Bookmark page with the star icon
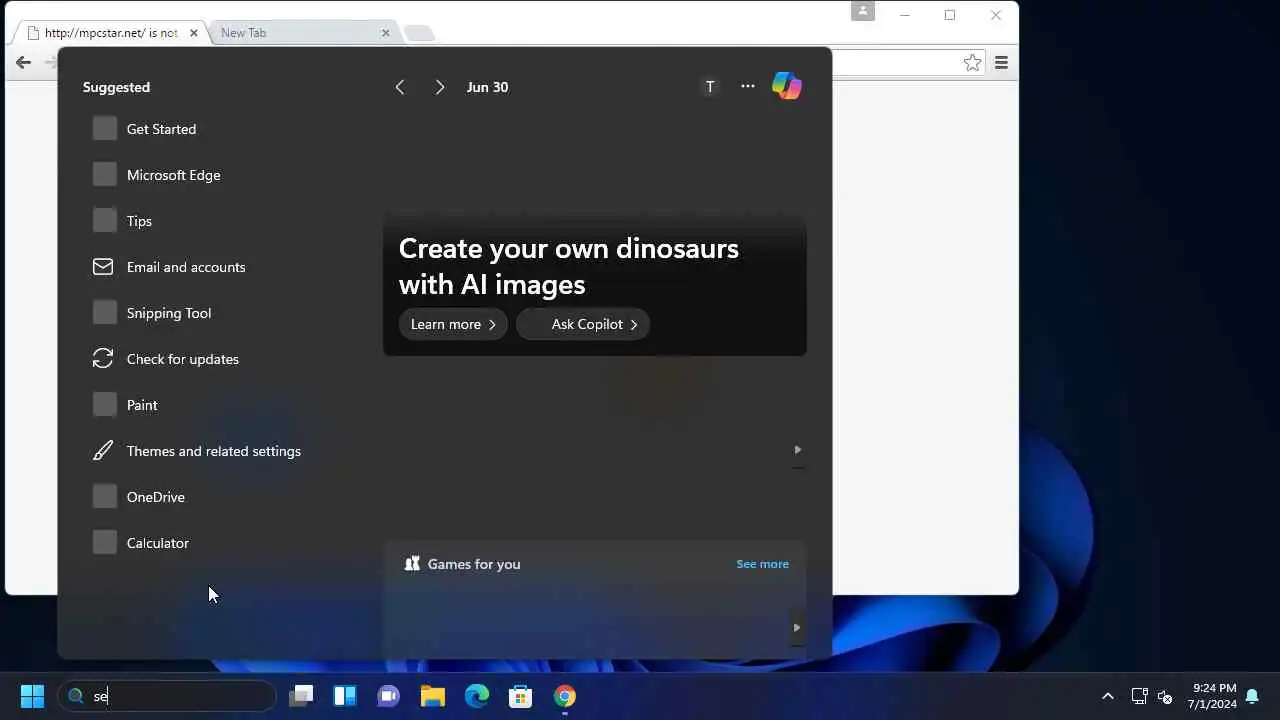 972,63
